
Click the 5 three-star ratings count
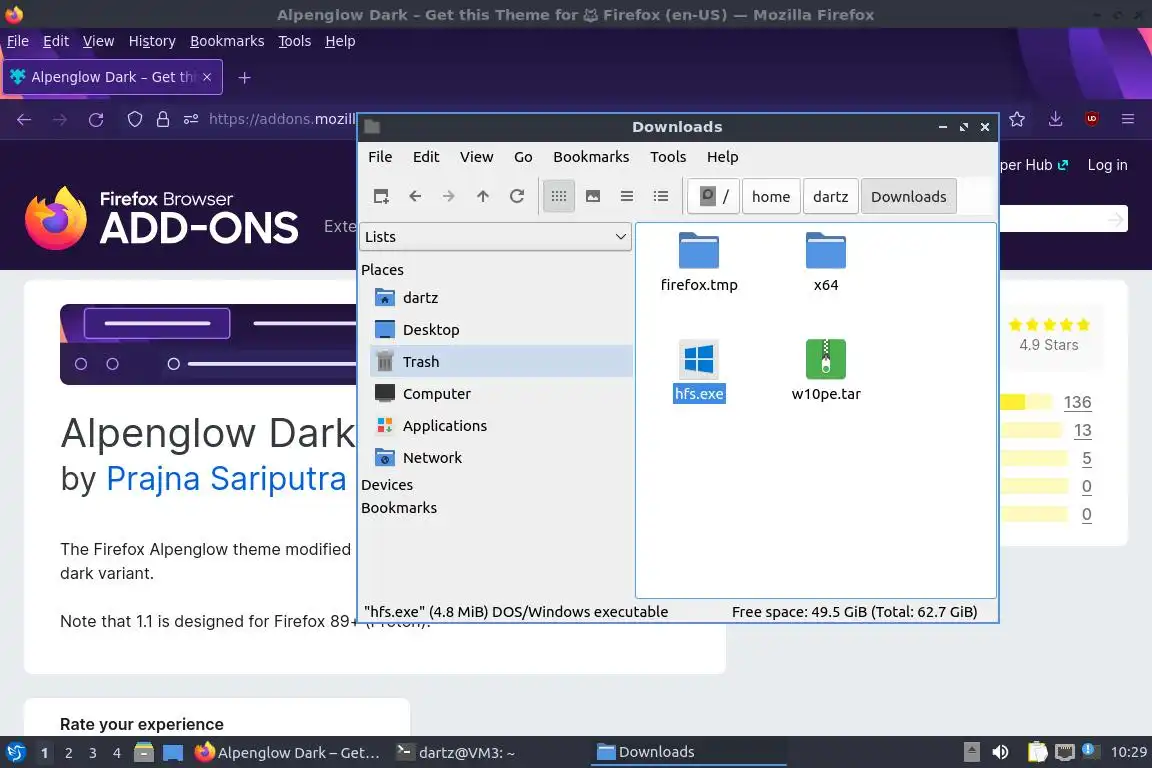[x=1087, y=459]
